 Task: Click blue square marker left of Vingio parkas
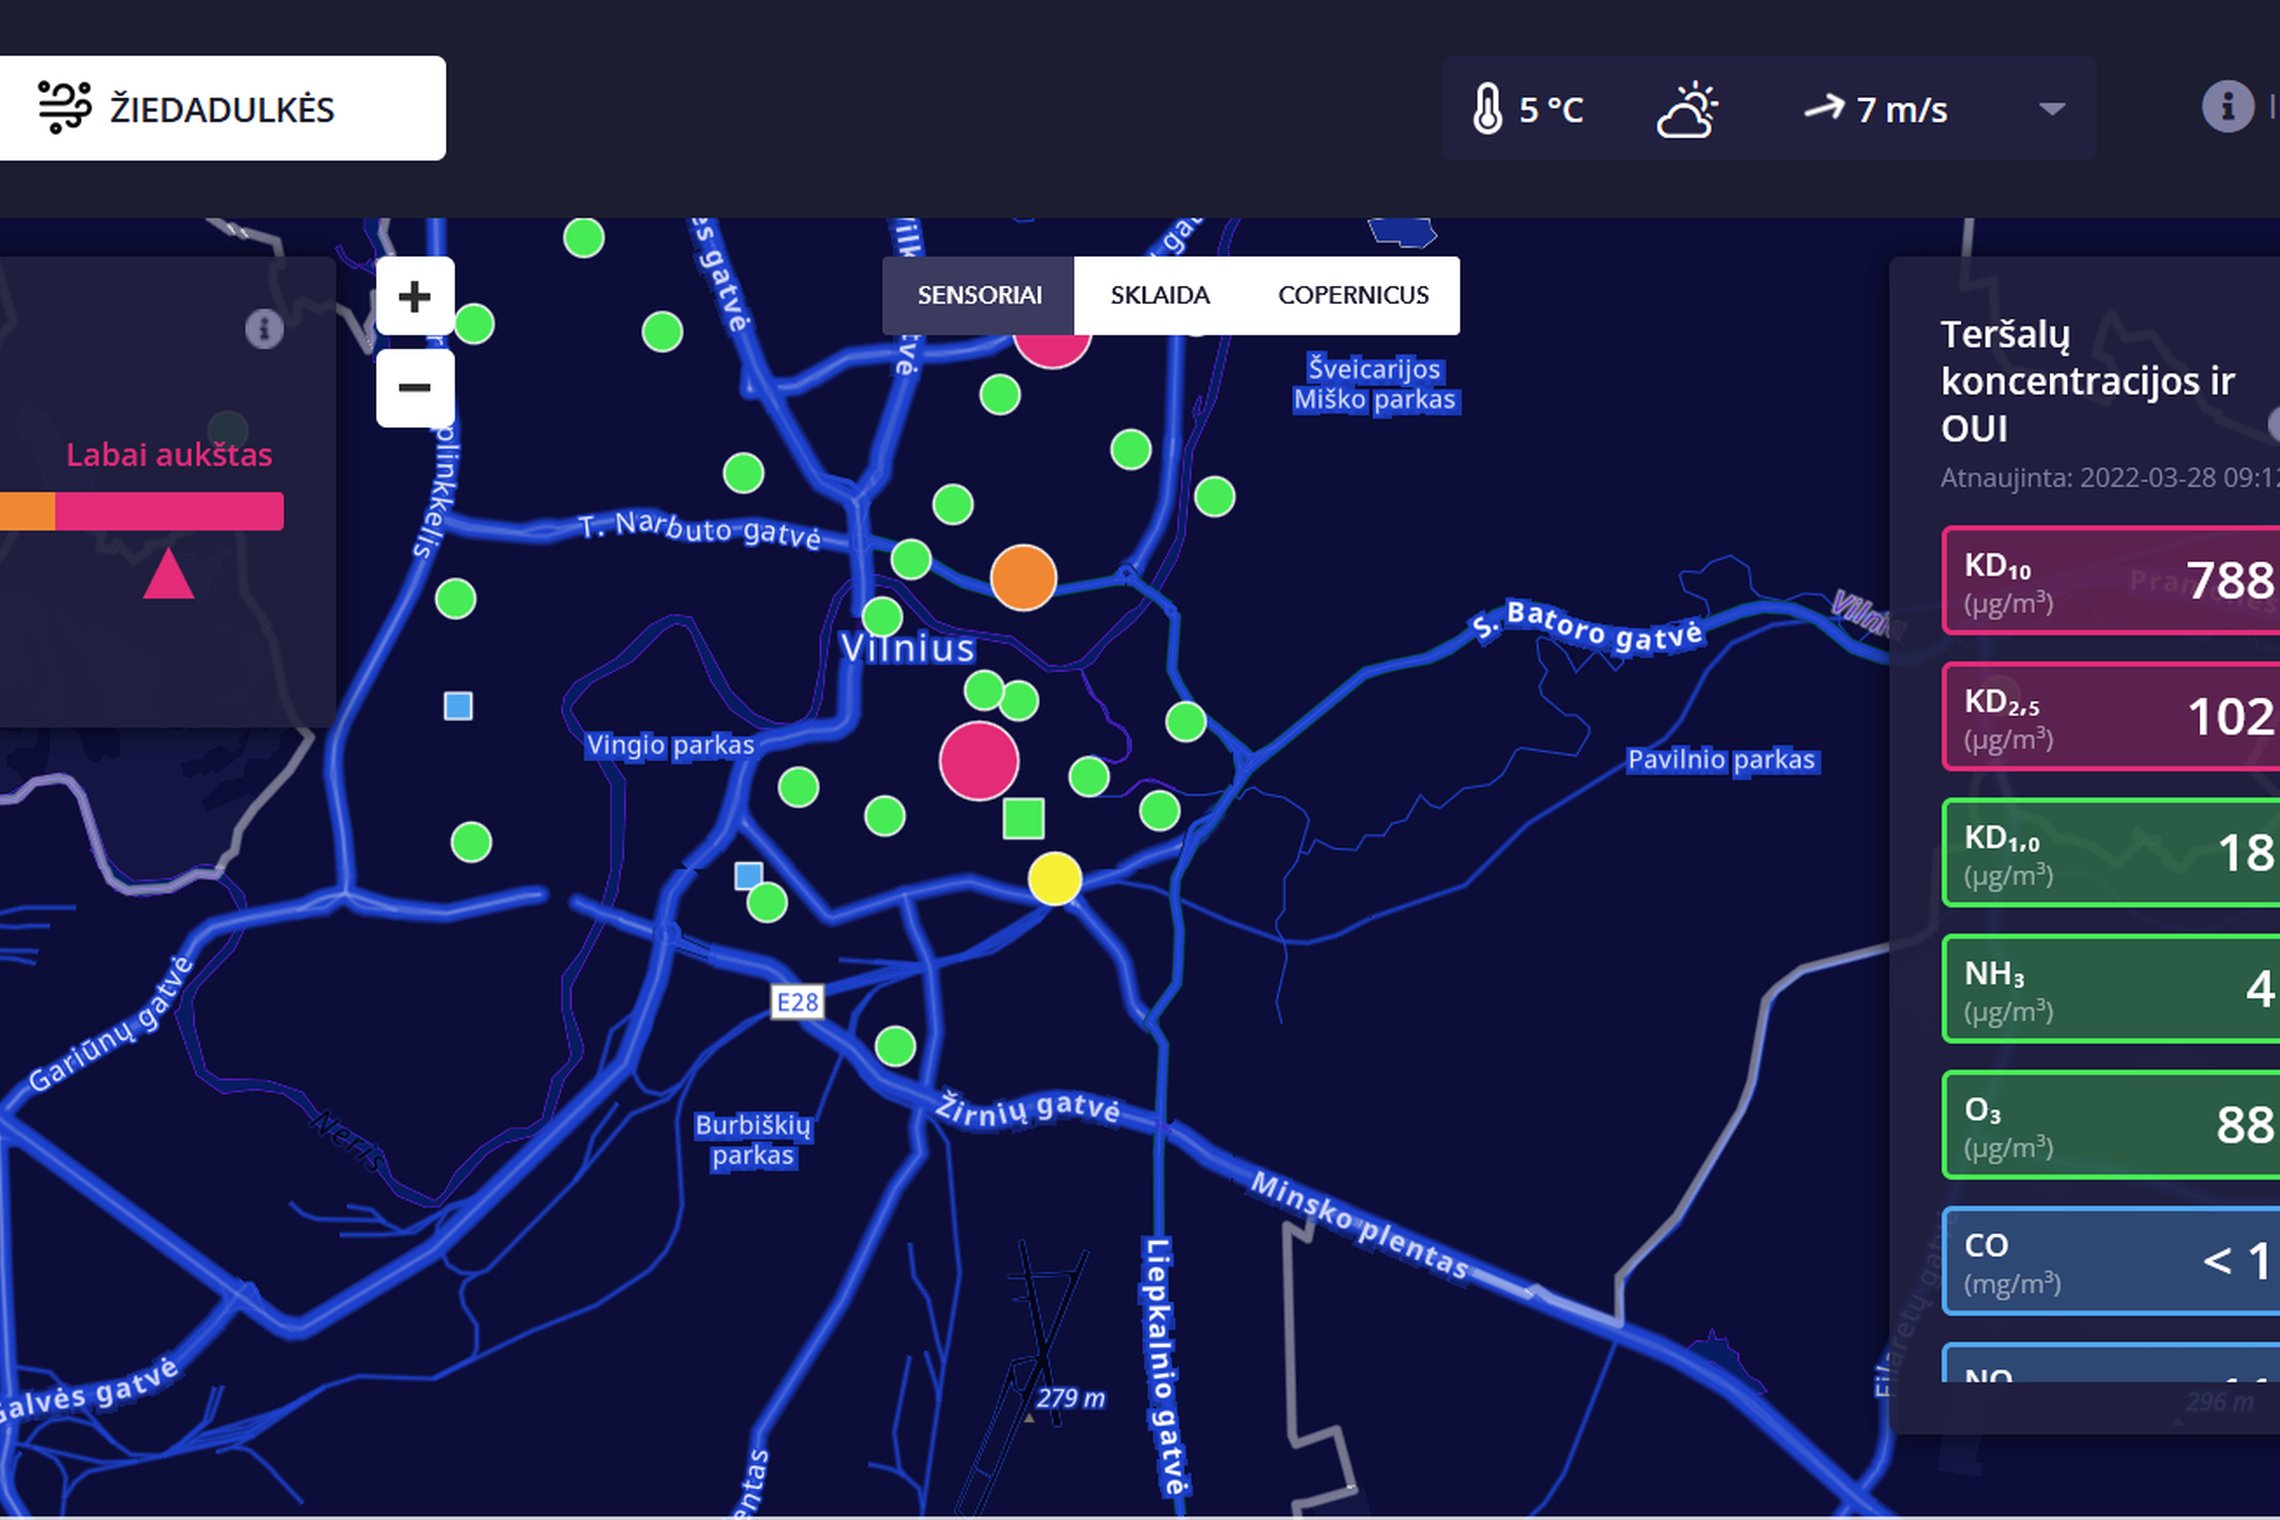[458, 706]
